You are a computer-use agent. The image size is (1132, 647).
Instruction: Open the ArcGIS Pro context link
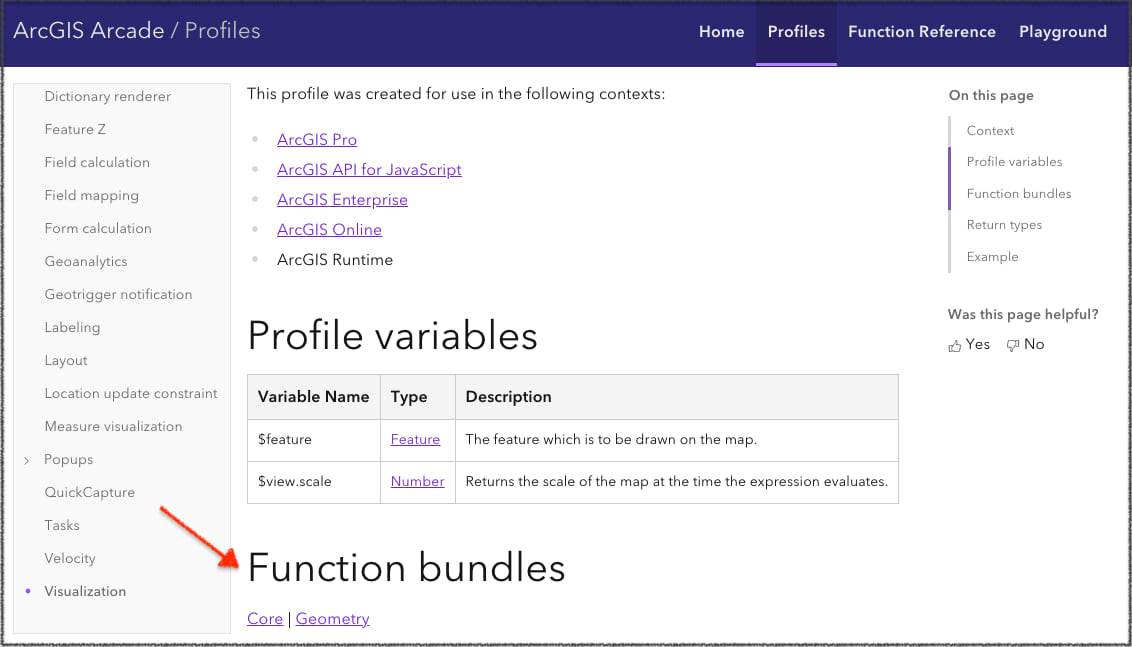pyautogui.click(x=317, y=139)
